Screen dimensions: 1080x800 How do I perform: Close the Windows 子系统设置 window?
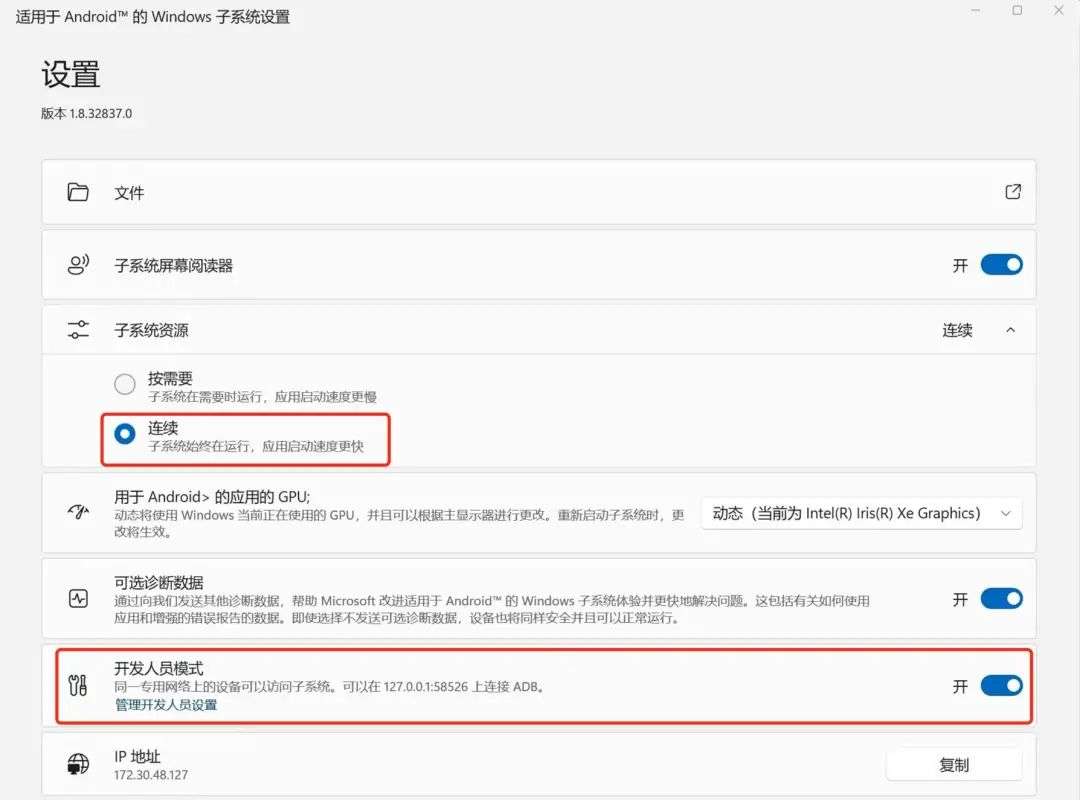click(x=1059, y=10)
